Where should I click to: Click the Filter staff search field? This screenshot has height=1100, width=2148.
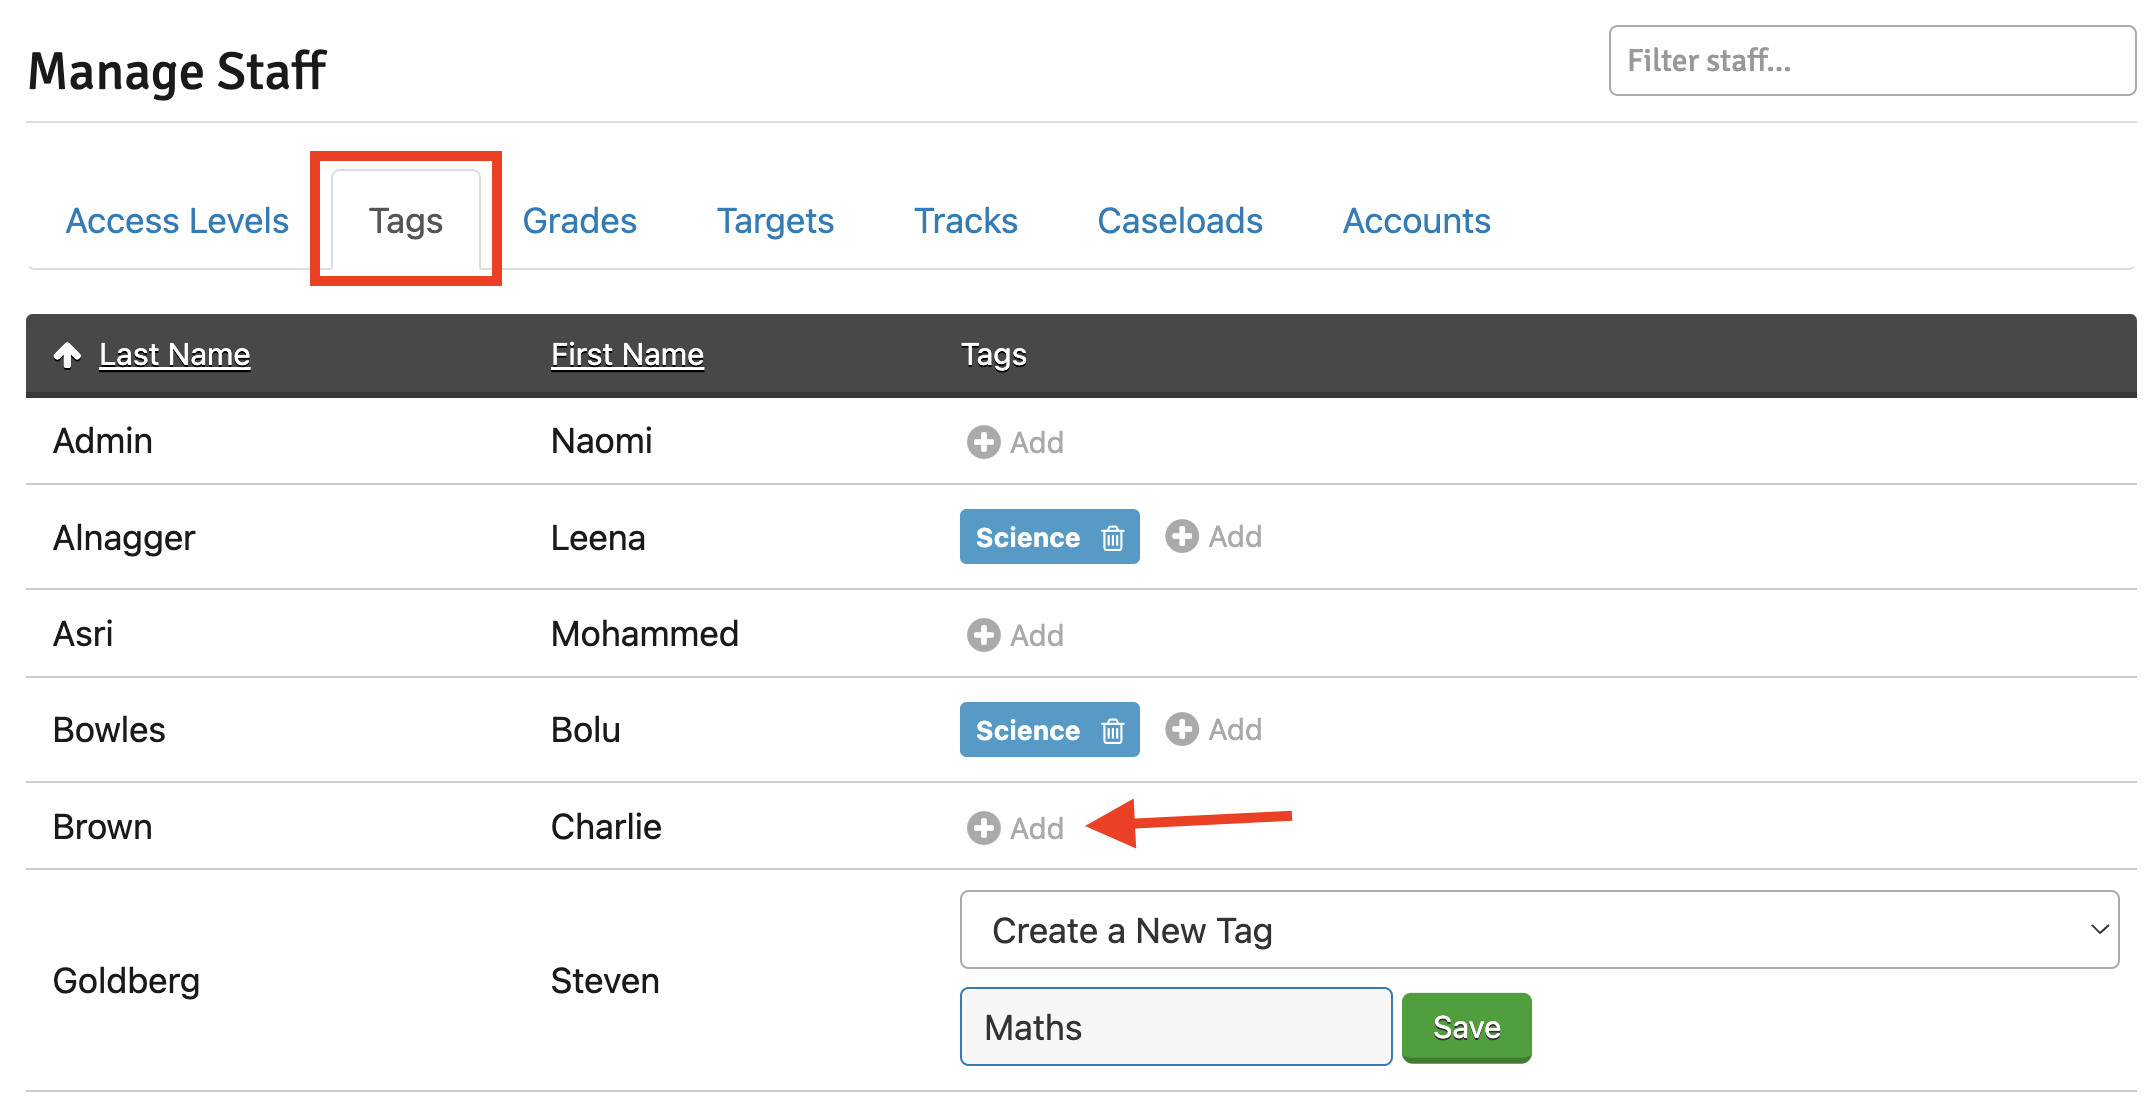tap(1872, 61)
